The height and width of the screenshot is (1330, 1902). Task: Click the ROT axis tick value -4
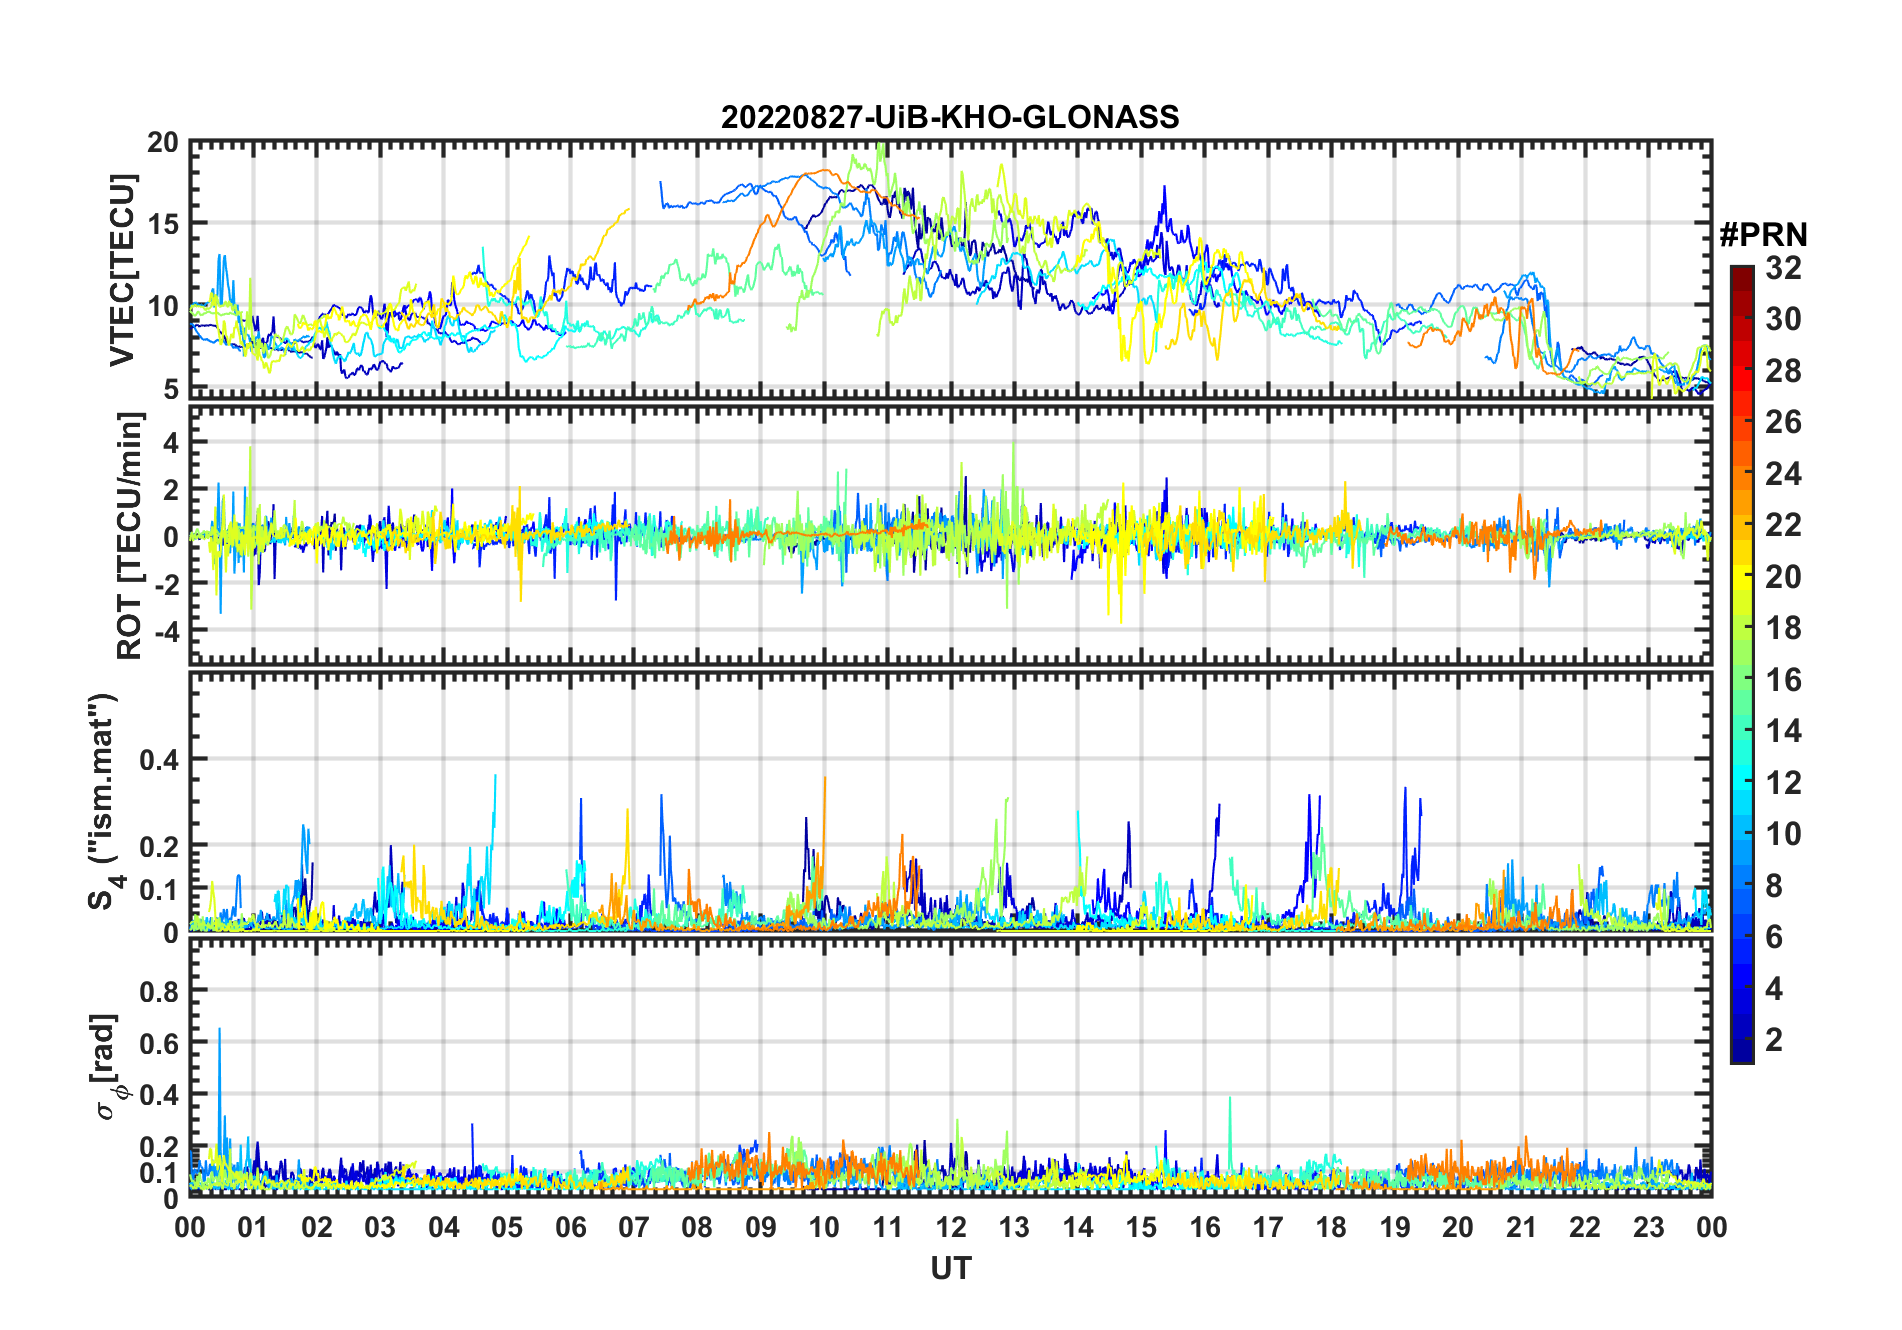pyautogui.click(x=166, y=632)
